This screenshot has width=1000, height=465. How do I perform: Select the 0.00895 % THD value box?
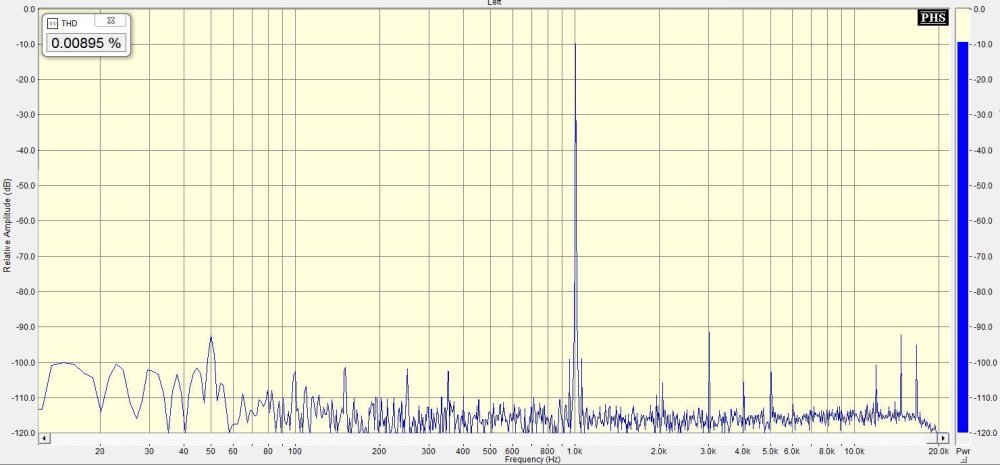coord(85,44)
